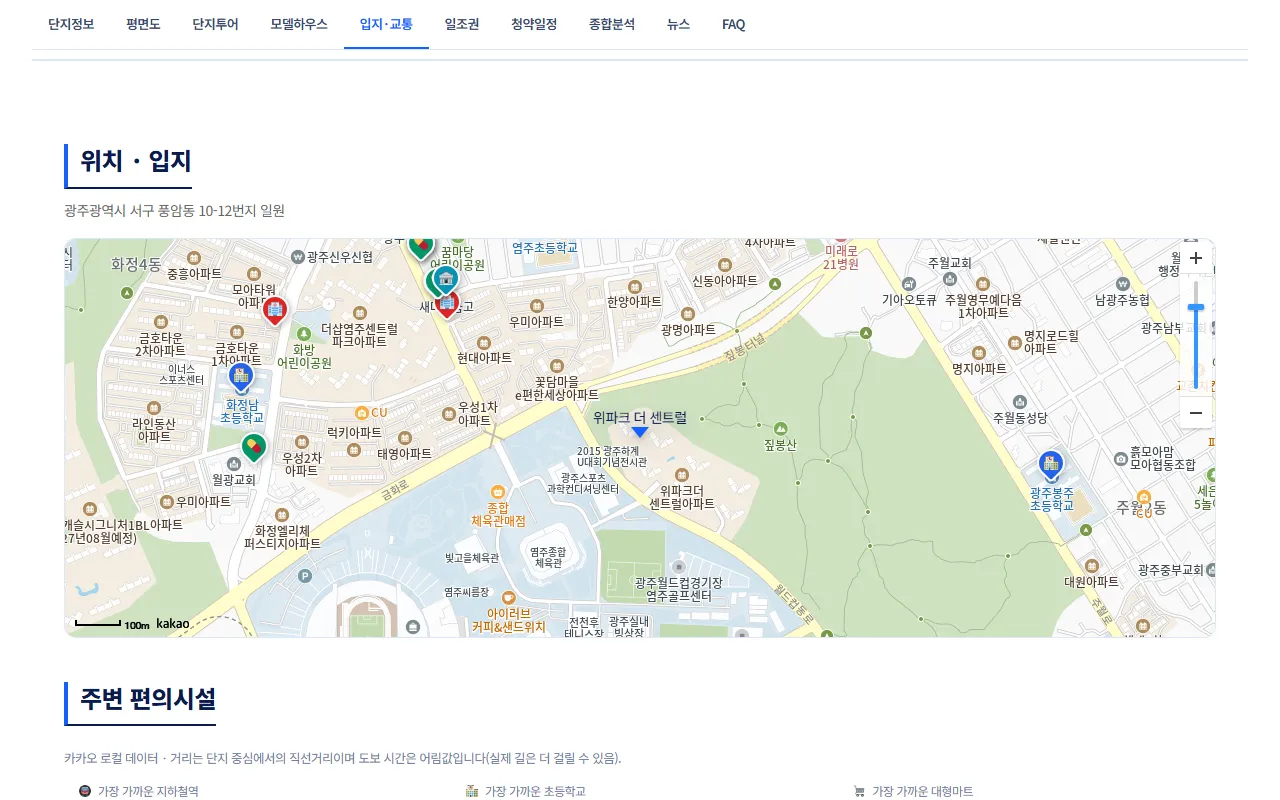This screenshot has height=800, width=1280.
Task: Click the 기아오토큐 car service icon
Action: [x=909, y=284]
